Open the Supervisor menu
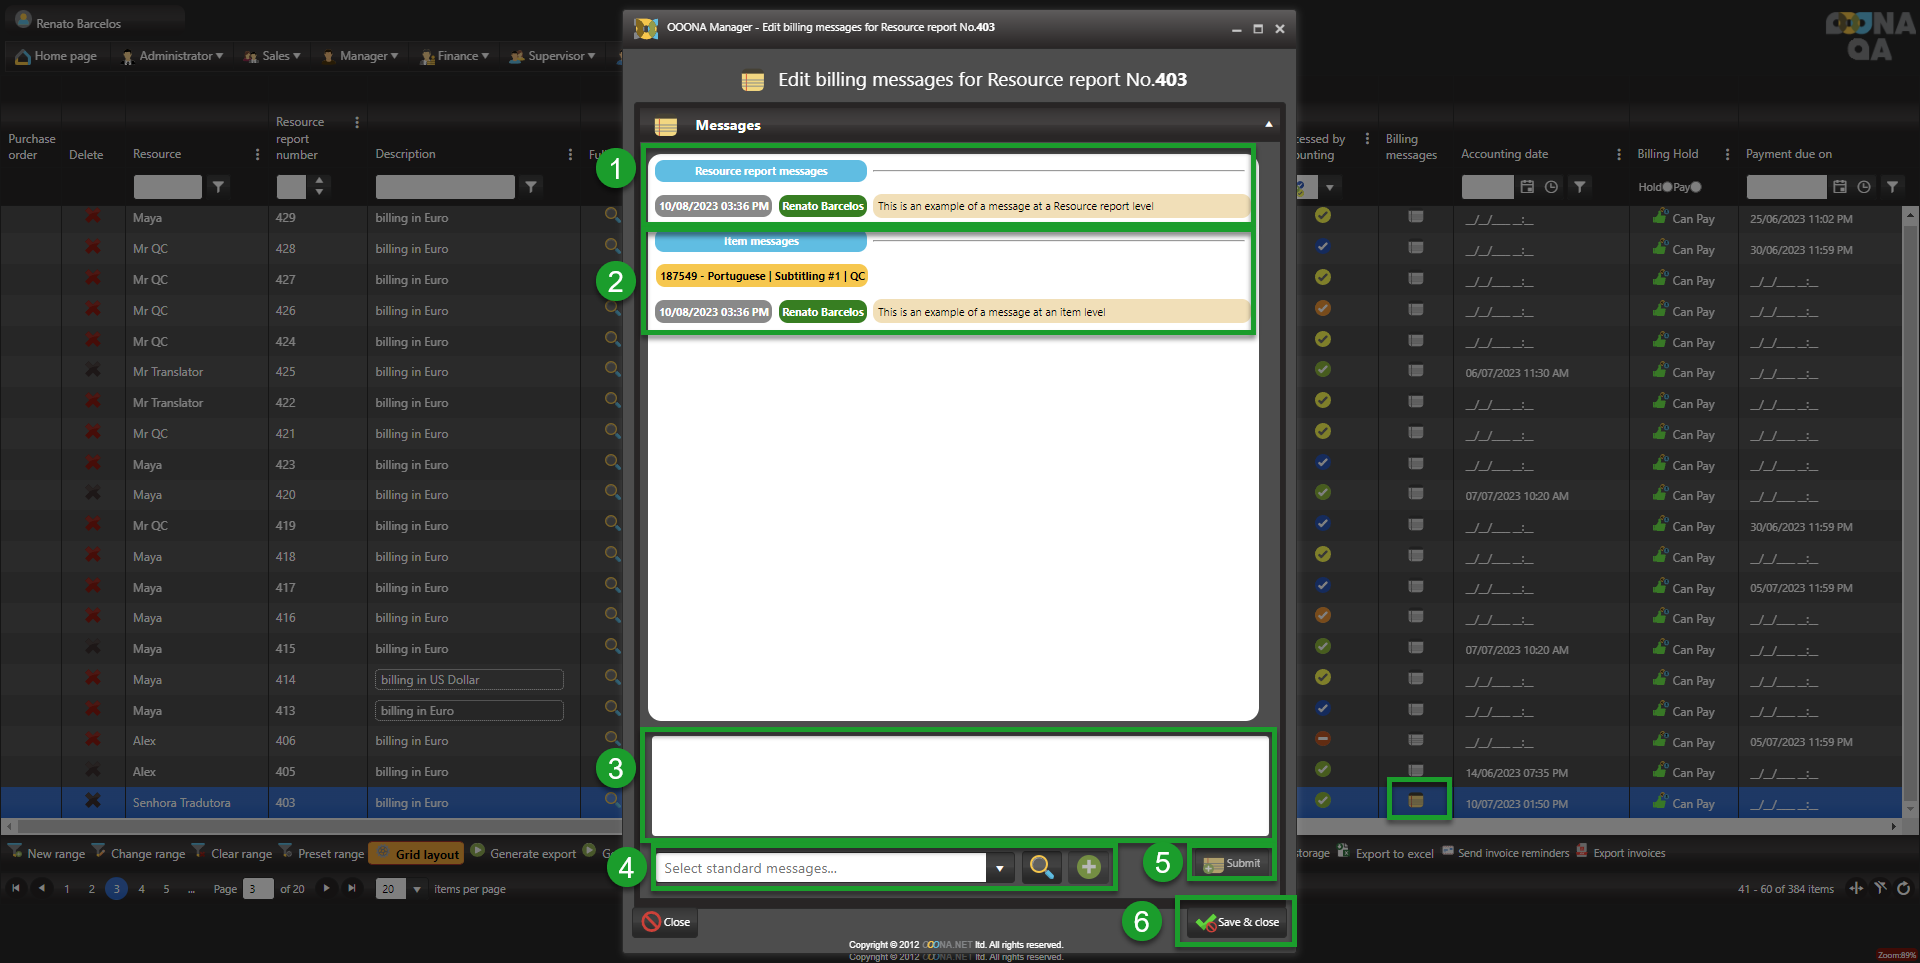This screenshot has width=1920, height=963. pos(553,56)
